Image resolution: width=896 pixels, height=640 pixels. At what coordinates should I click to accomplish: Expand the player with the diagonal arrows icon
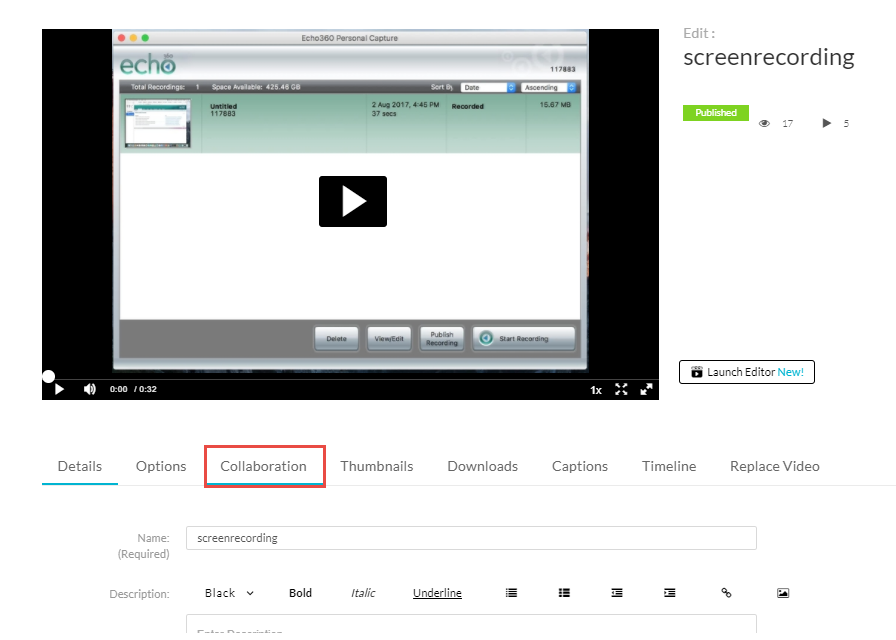pyautogui.click(x=646, y=389)
